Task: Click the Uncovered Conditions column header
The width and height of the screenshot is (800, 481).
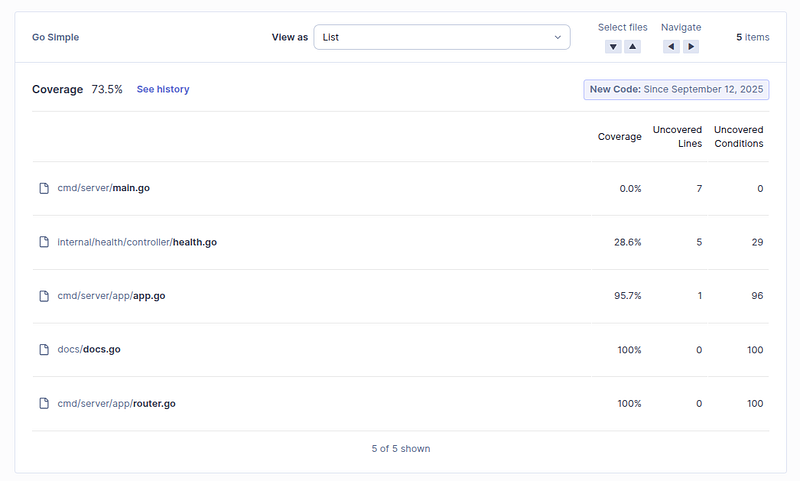Action: click(738, 137)
